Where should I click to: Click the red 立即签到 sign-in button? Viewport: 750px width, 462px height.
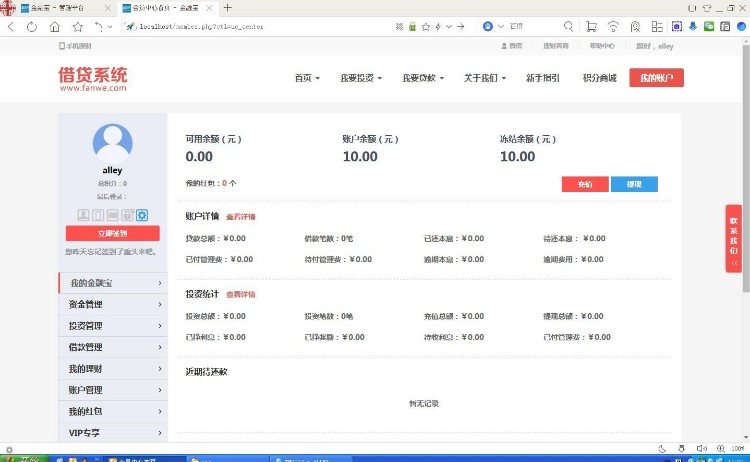112,233
